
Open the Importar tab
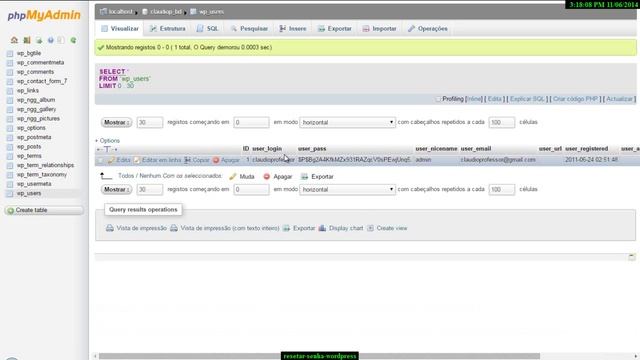click(x=380, y=29)
